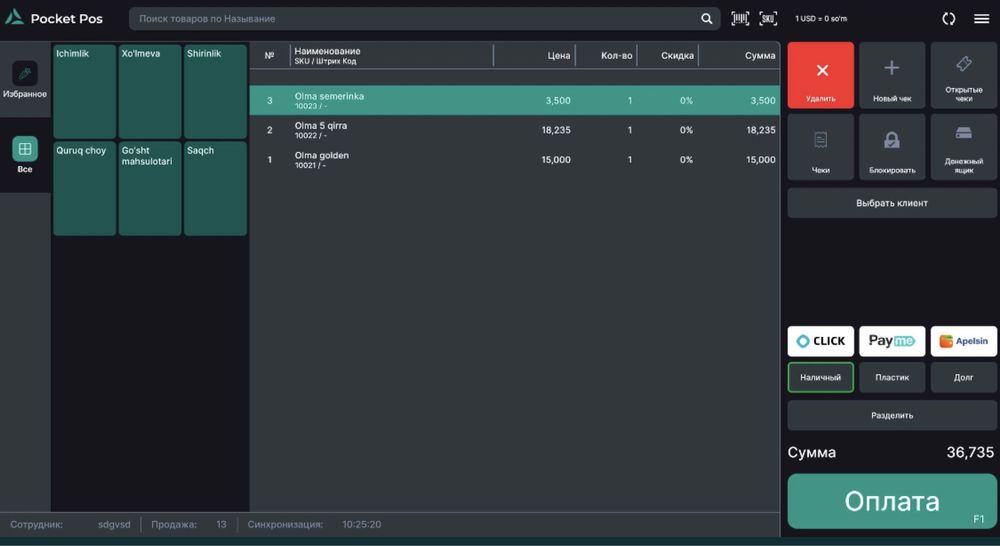Click Выбрать клиент button
The image size is (1000, 546).
point(892,203)
